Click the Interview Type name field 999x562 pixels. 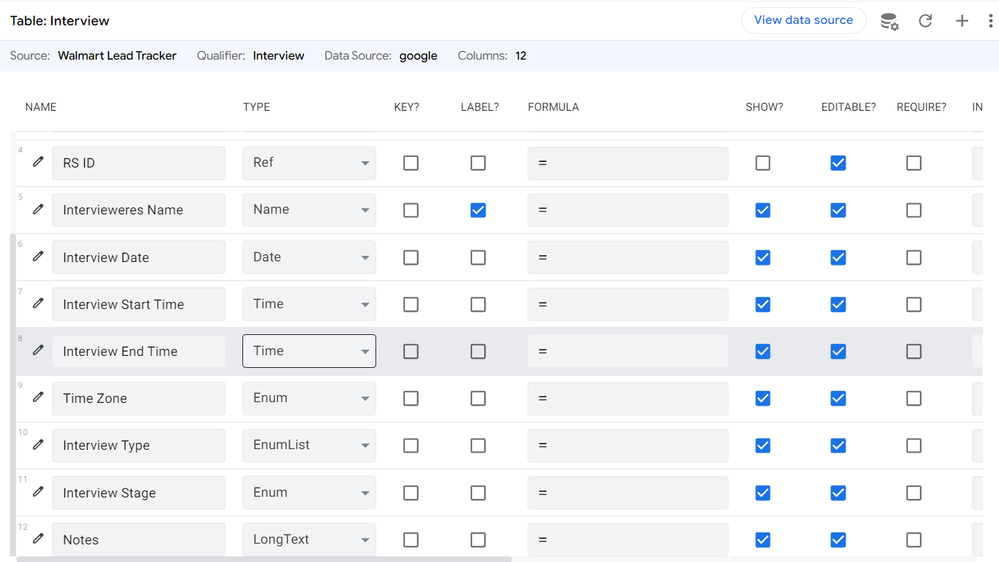[x=139, y=445]
